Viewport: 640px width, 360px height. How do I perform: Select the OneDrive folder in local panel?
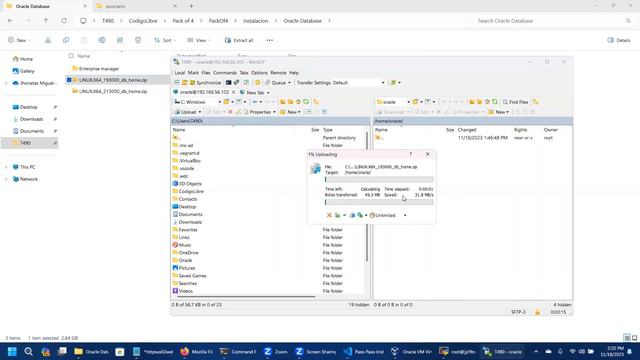(186, 253)
